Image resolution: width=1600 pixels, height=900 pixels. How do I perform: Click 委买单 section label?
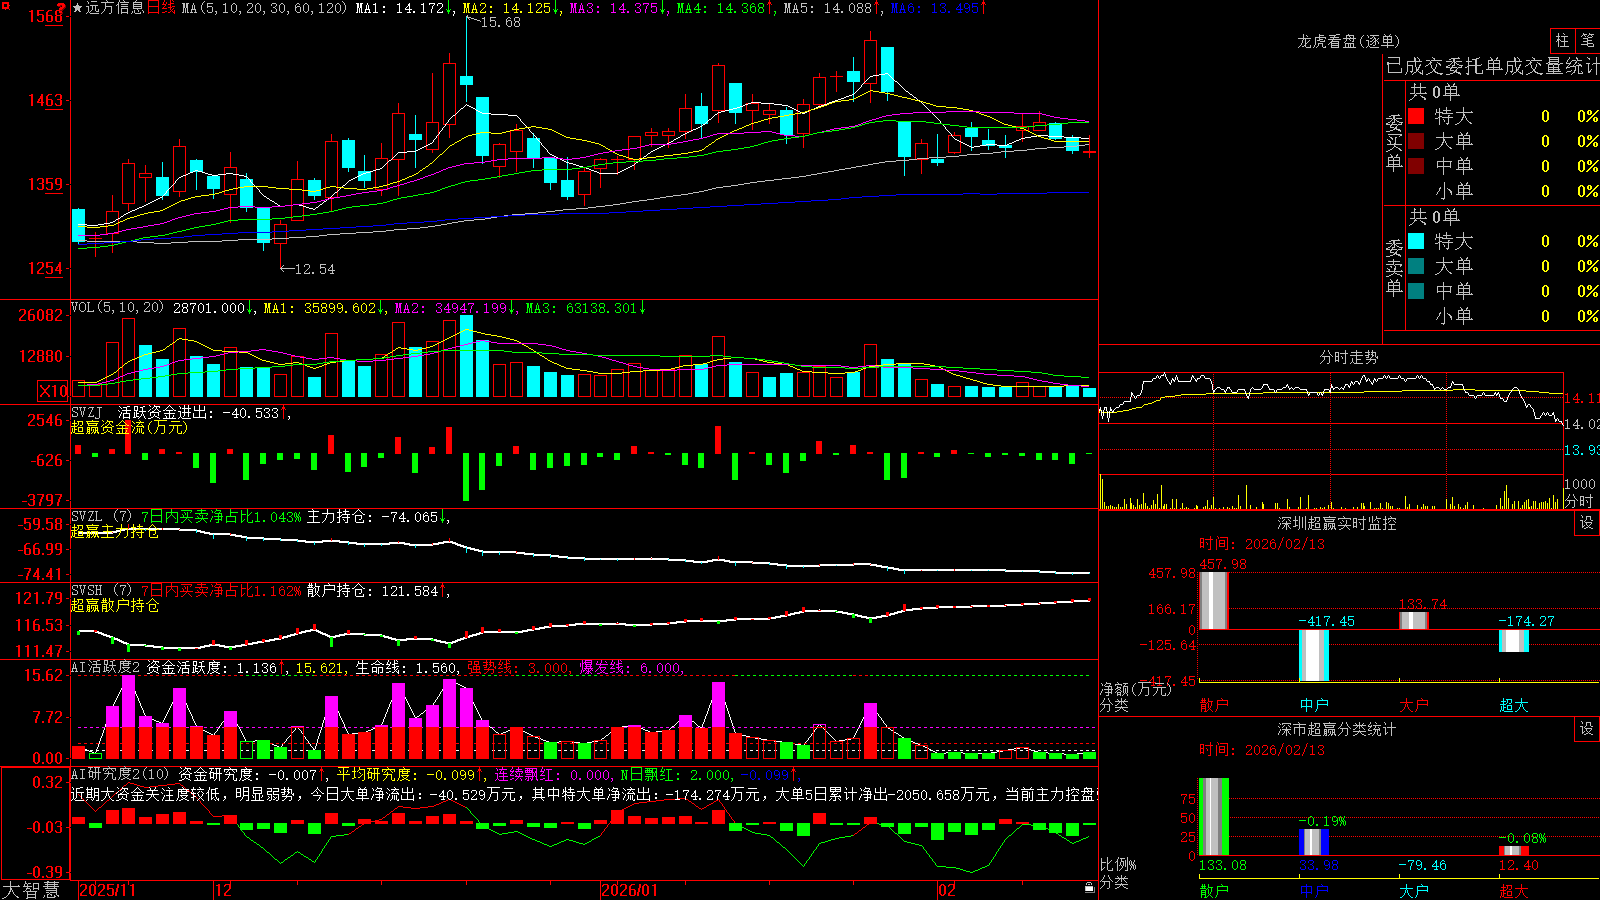click(x=1394, y=142)
